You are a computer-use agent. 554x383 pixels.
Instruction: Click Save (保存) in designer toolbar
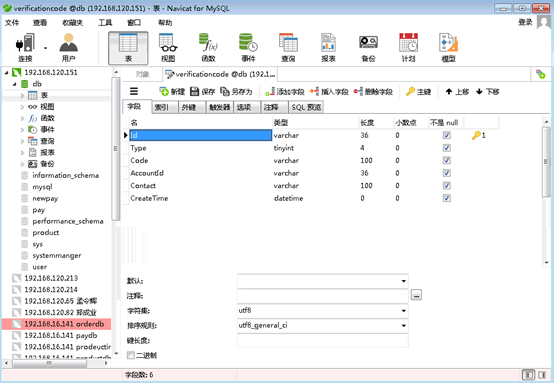tap(202, 92)
